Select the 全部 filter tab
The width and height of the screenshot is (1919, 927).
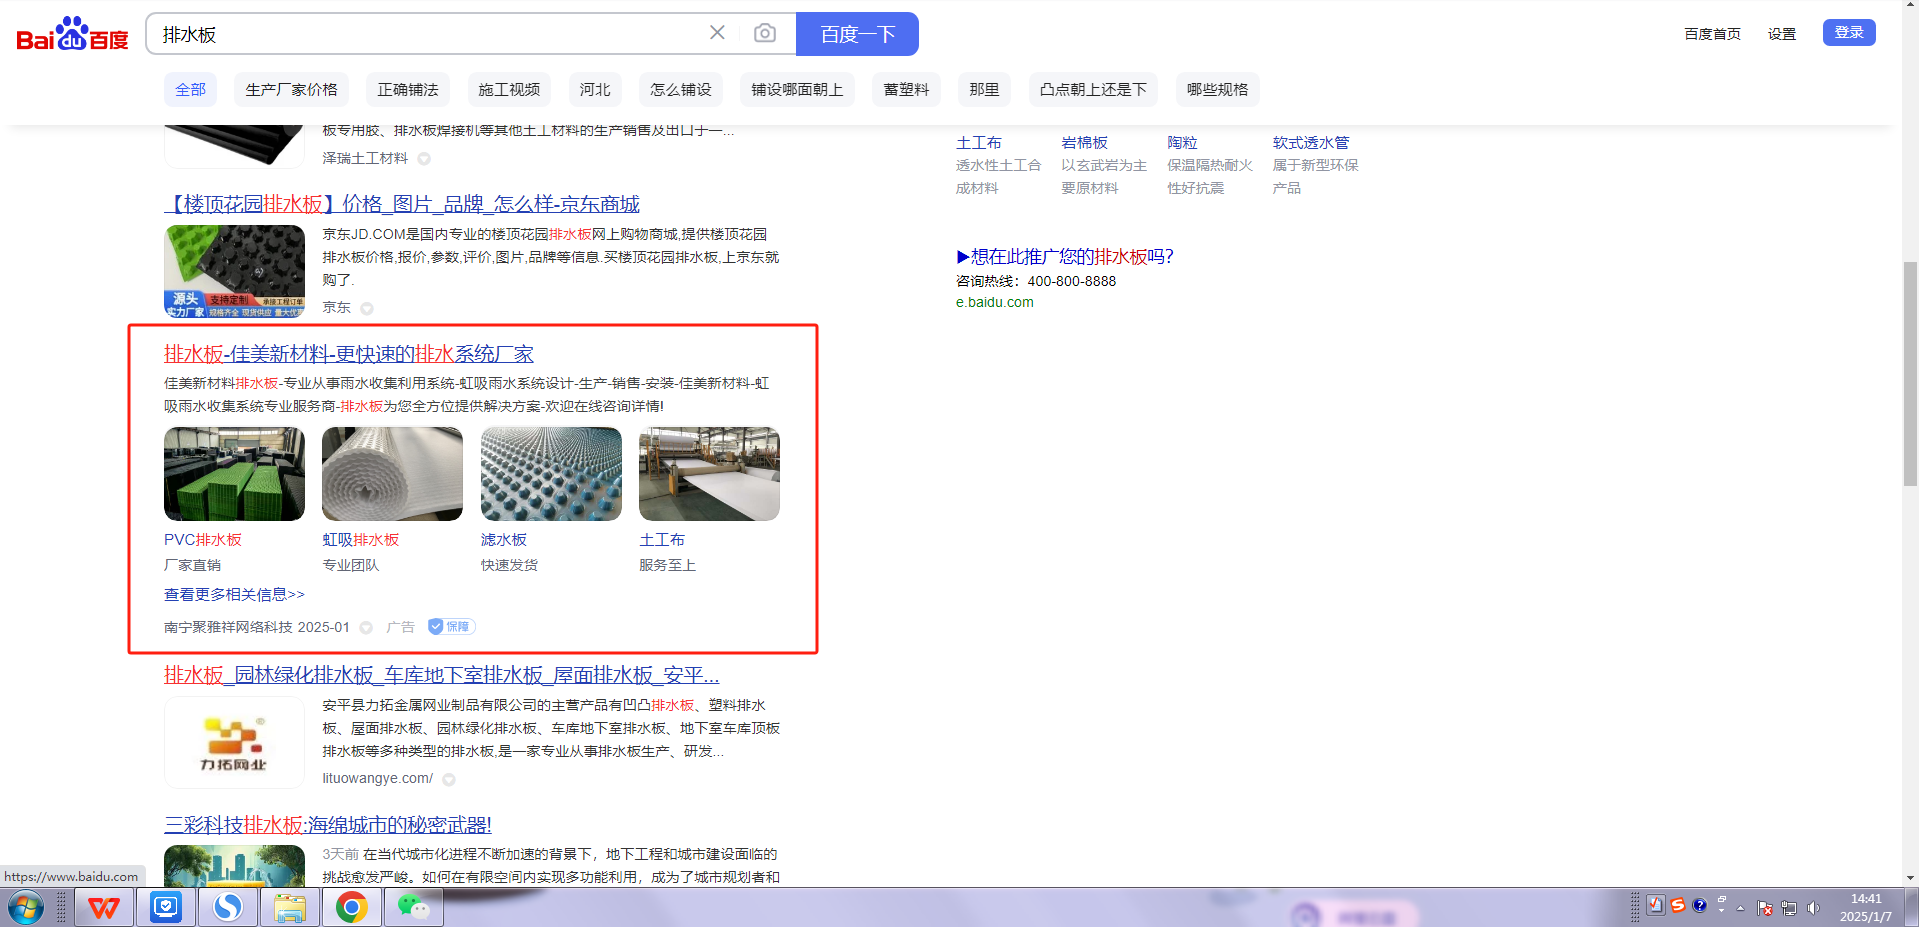coord(190,90)
